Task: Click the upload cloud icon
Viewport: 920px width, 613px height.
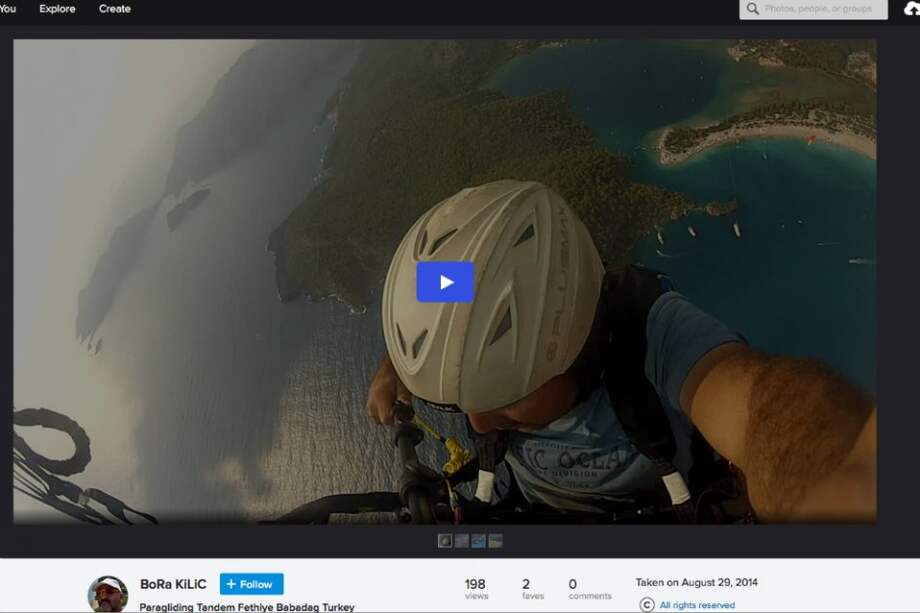Action: (911, 9)
